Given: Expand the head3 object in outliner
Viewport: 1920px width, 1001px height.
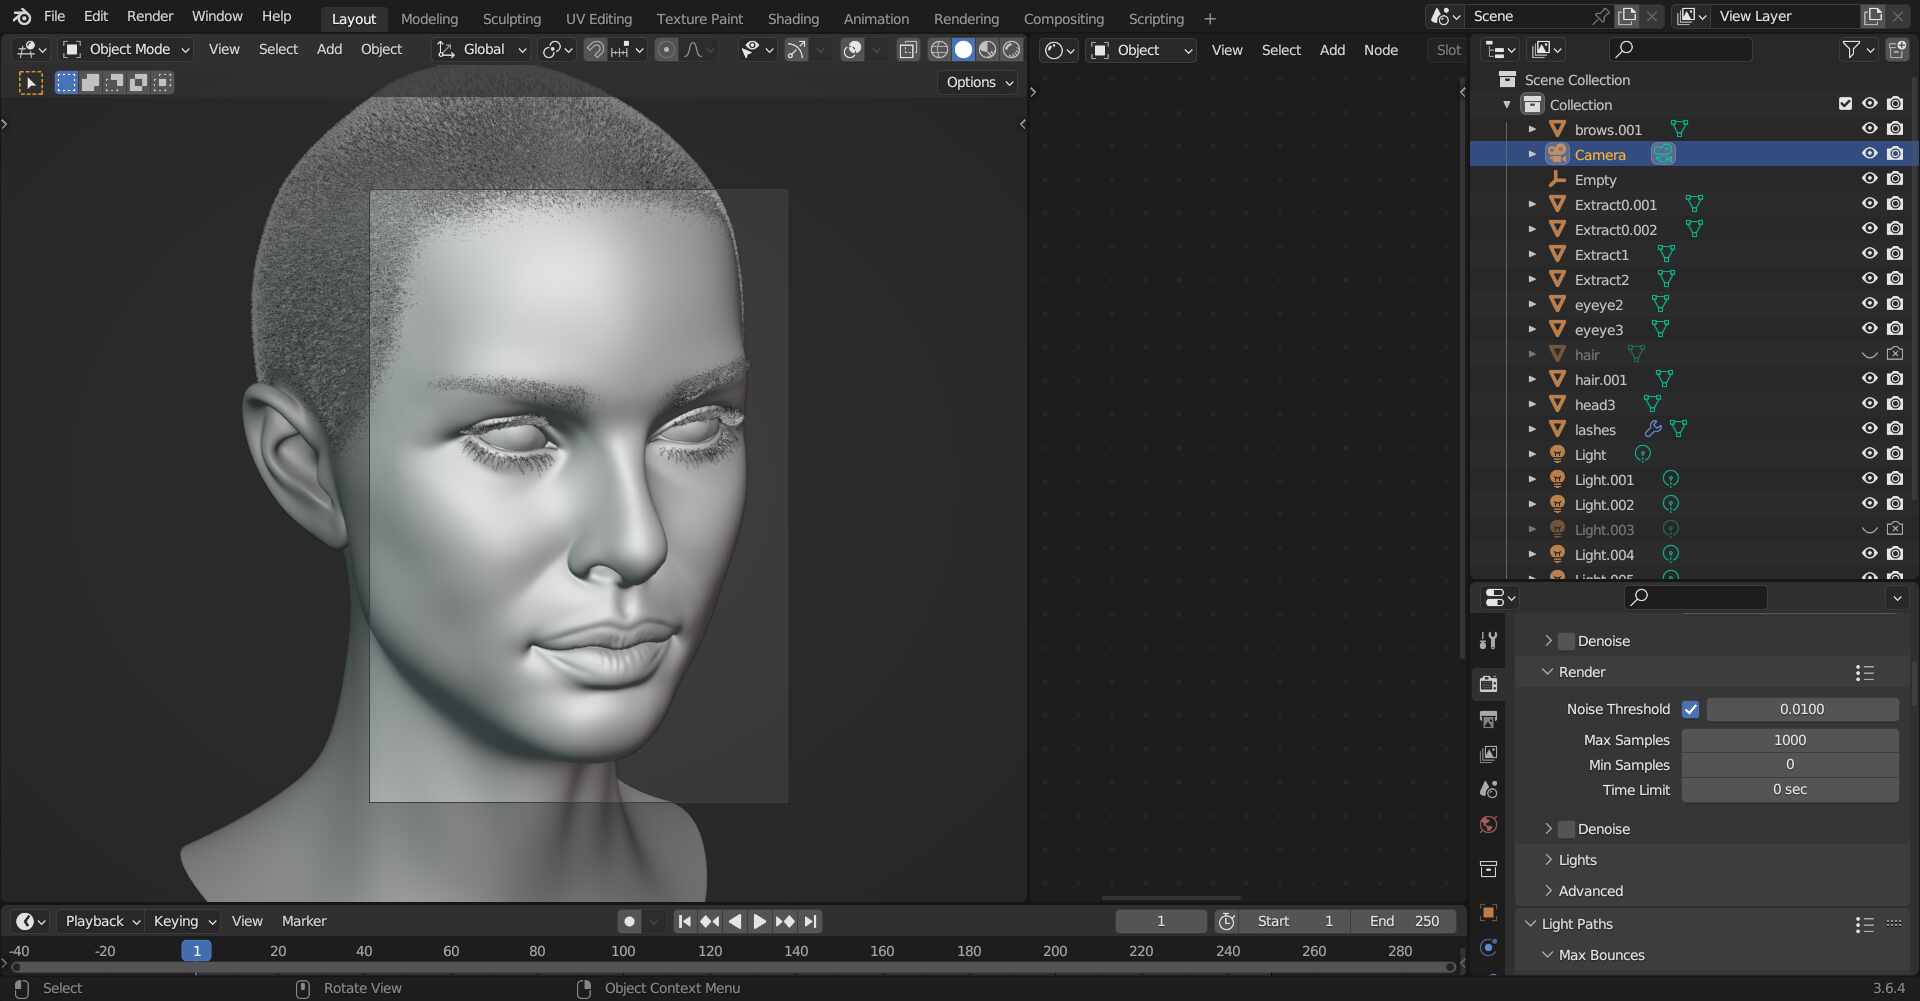Looking at the screenshot, I should 1532,404.
